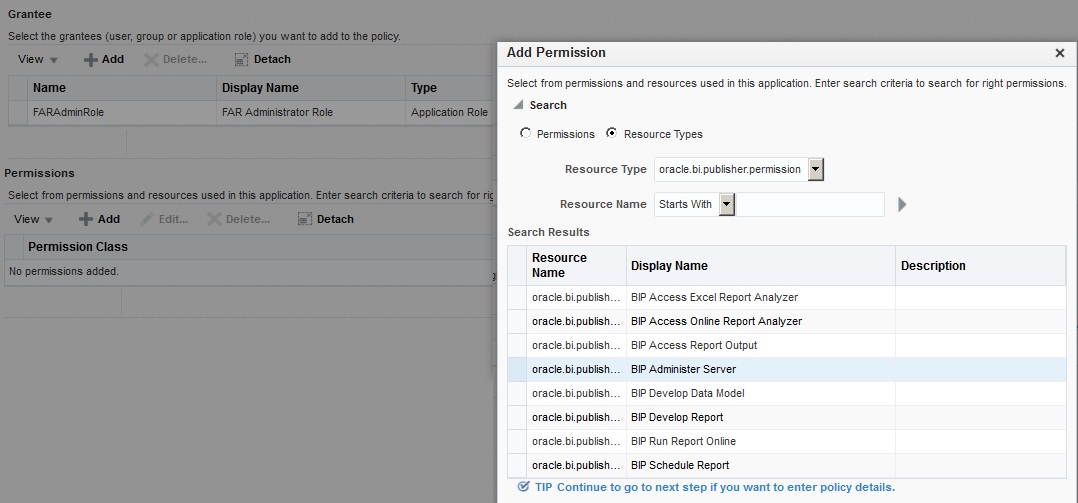The width and height of the screenshot is (1078, 503).
Task: Click the Add plus icon in Grantee toolbar
Action: click(x=90, y=60)
